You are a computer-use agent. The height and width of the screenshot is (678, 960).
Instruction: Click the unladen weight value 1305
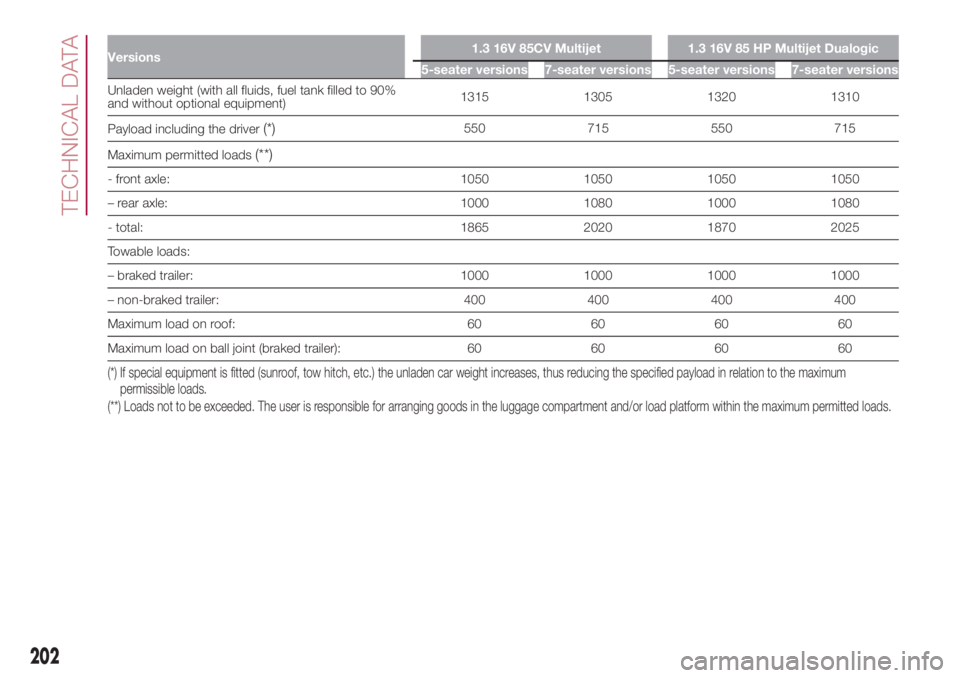pyautogui.click(x=598, y=97)
